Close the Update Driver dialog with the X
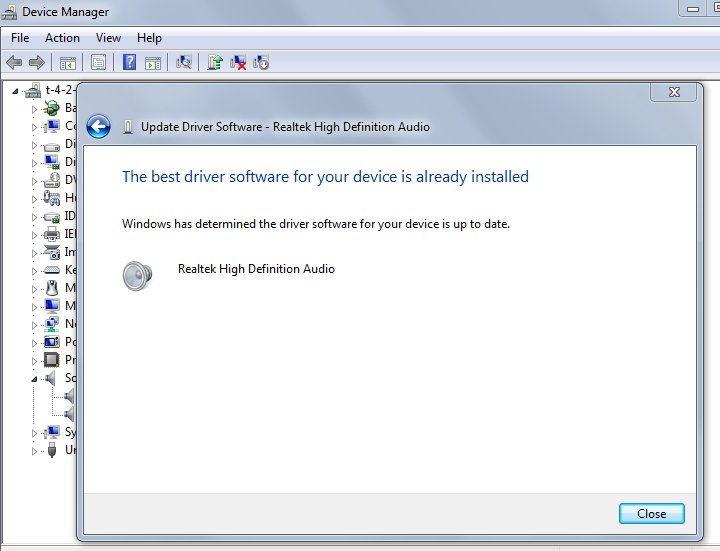720x551 pixels. [x=674, y=92]
